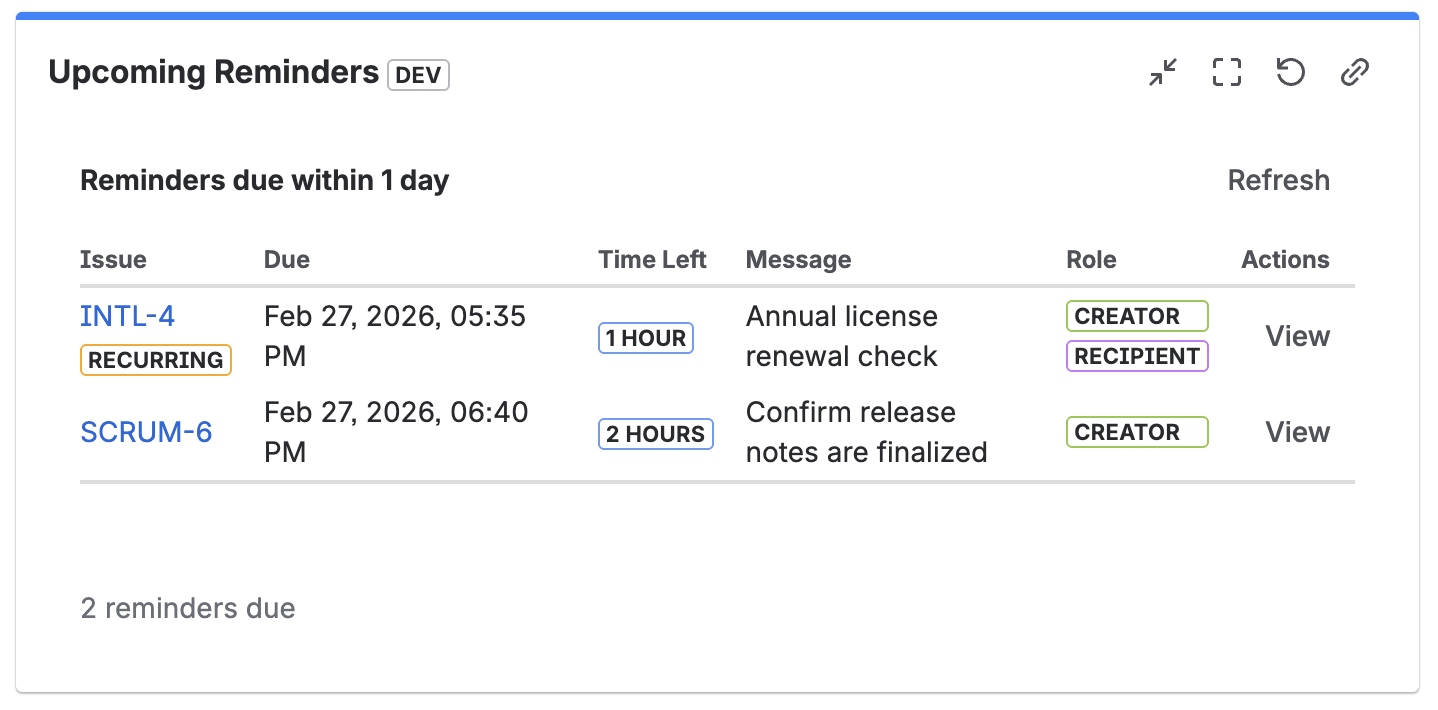Image resolution: width=1438 pixels, height=710 pixels.
Task: Click the CREATOR badge on the INTL-4 row
Action: click(x=1137, y=316)
